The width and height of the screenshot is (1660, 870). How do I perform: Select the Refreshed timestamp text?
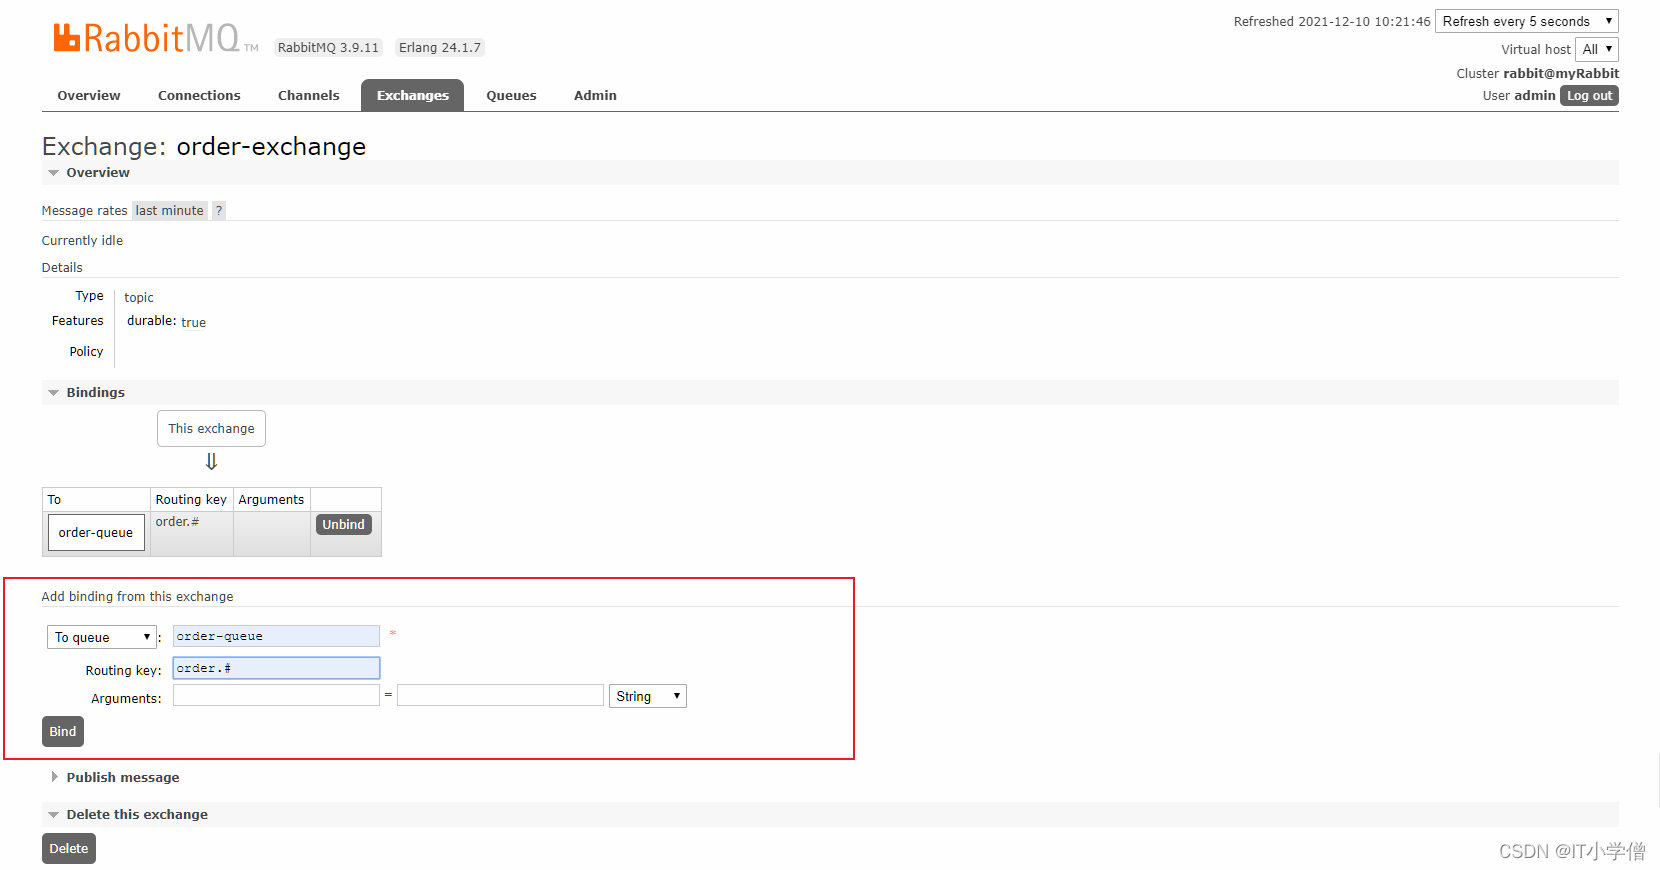[1332, 21]
